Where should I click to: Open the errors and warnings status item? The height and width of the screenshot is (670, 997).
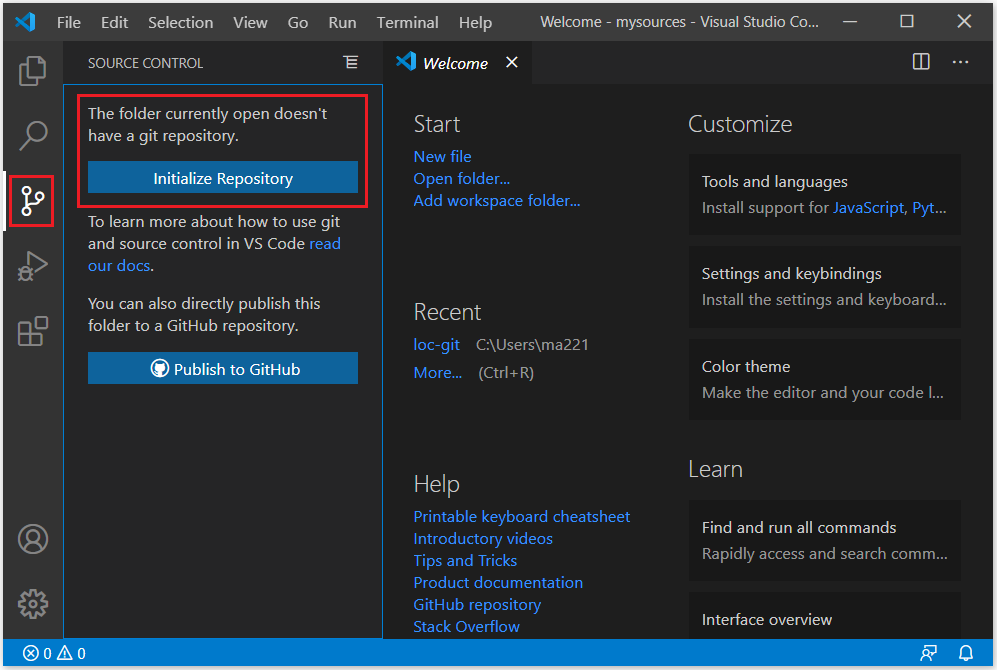(54, 653)
